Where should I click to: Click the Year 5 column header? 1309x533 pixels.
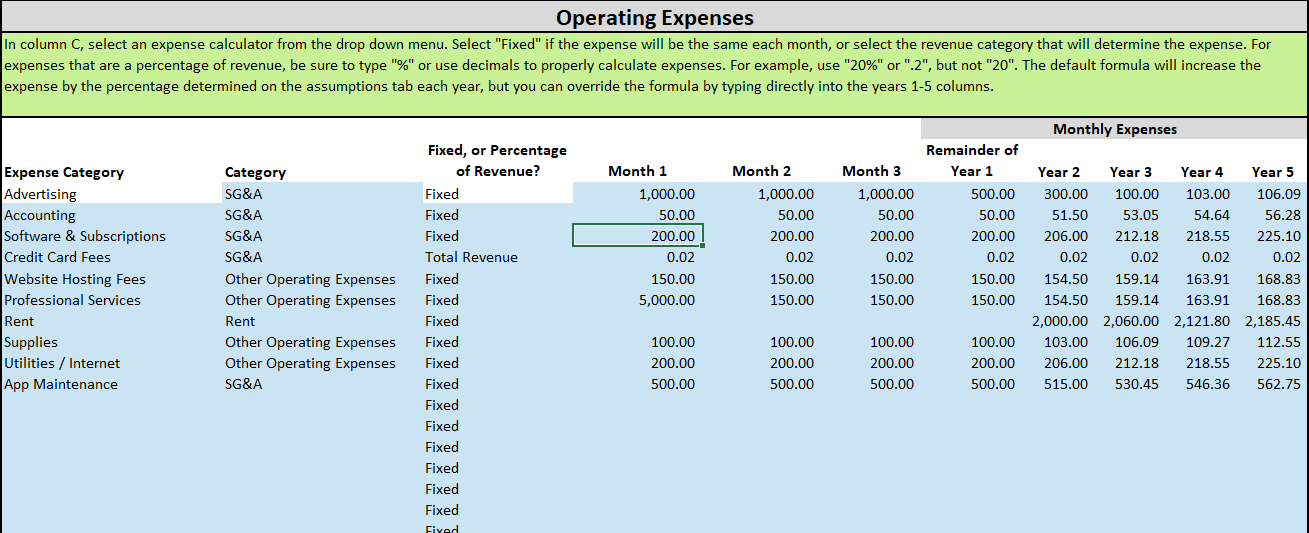click(1272, 172)
